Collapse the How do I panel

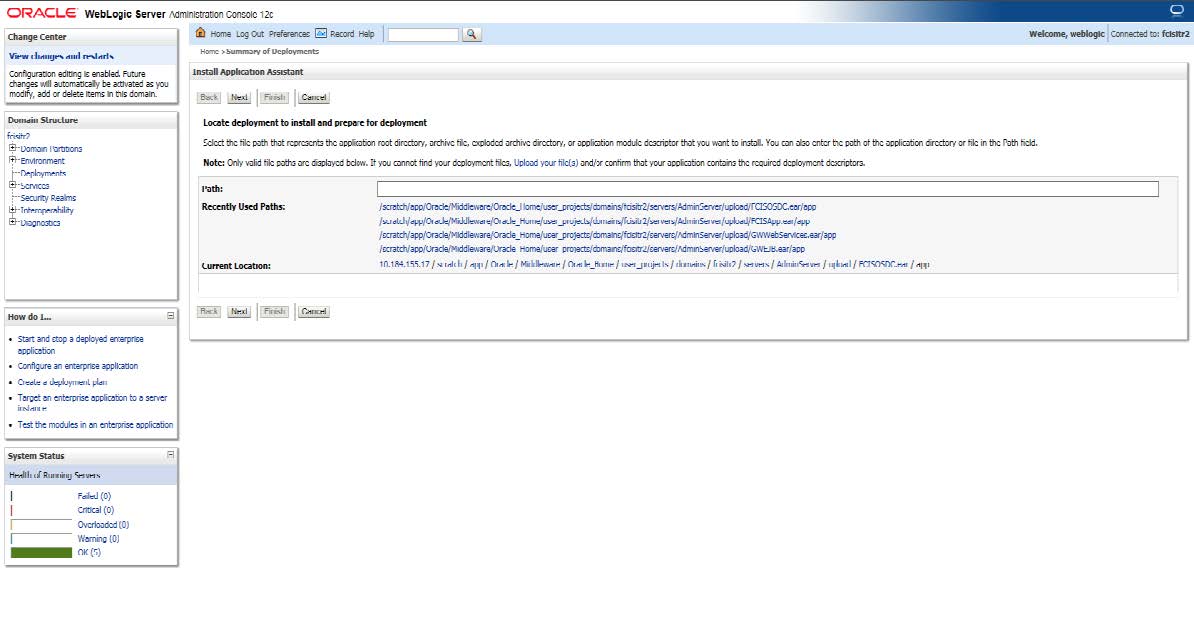[x=171, y=315]
